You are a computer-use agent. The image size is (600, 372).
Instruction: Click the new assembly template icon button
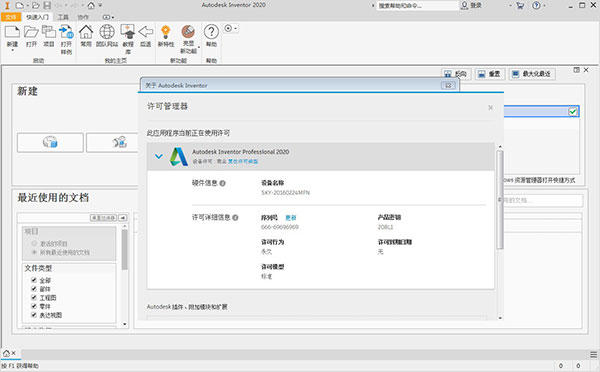50,142
